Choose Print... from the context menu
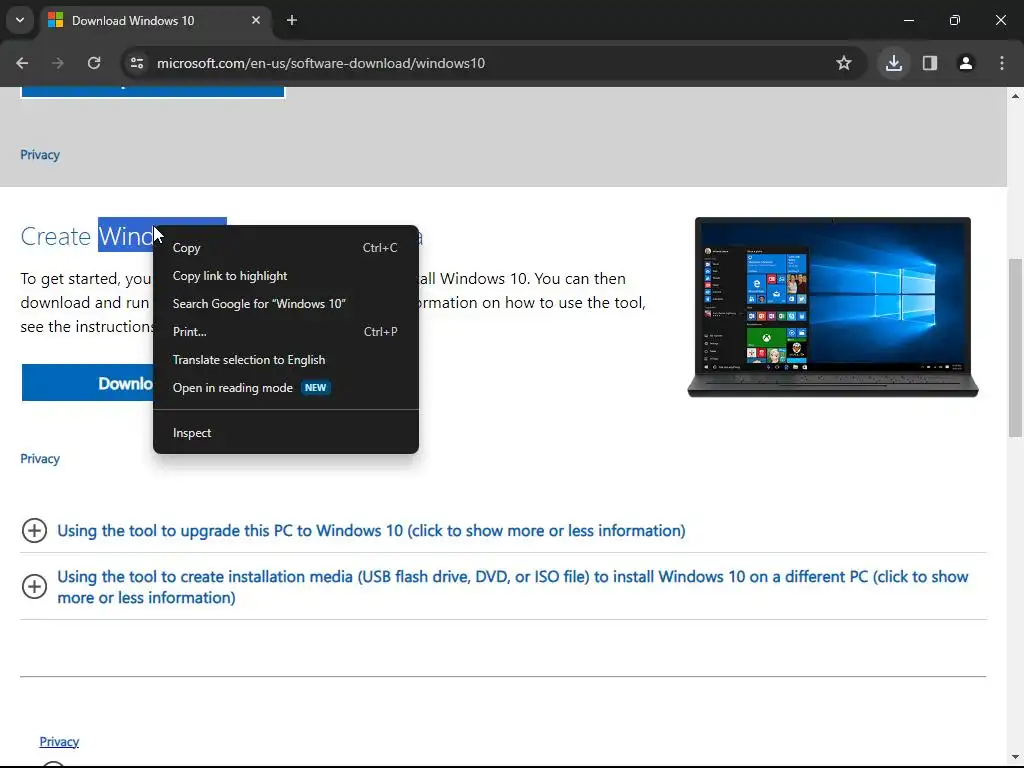 [285, 332]
